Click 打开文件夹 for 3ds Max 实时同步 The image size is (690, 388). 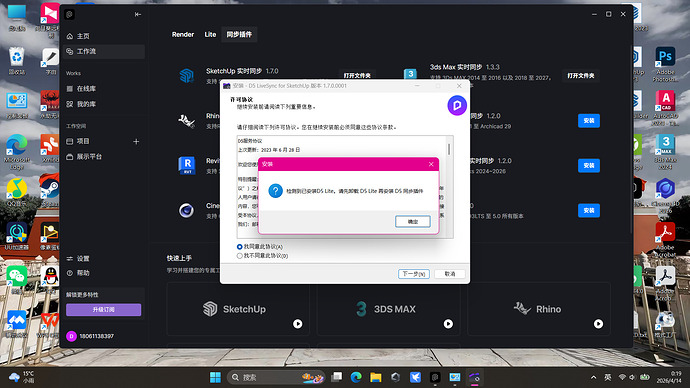click(580, 76)
